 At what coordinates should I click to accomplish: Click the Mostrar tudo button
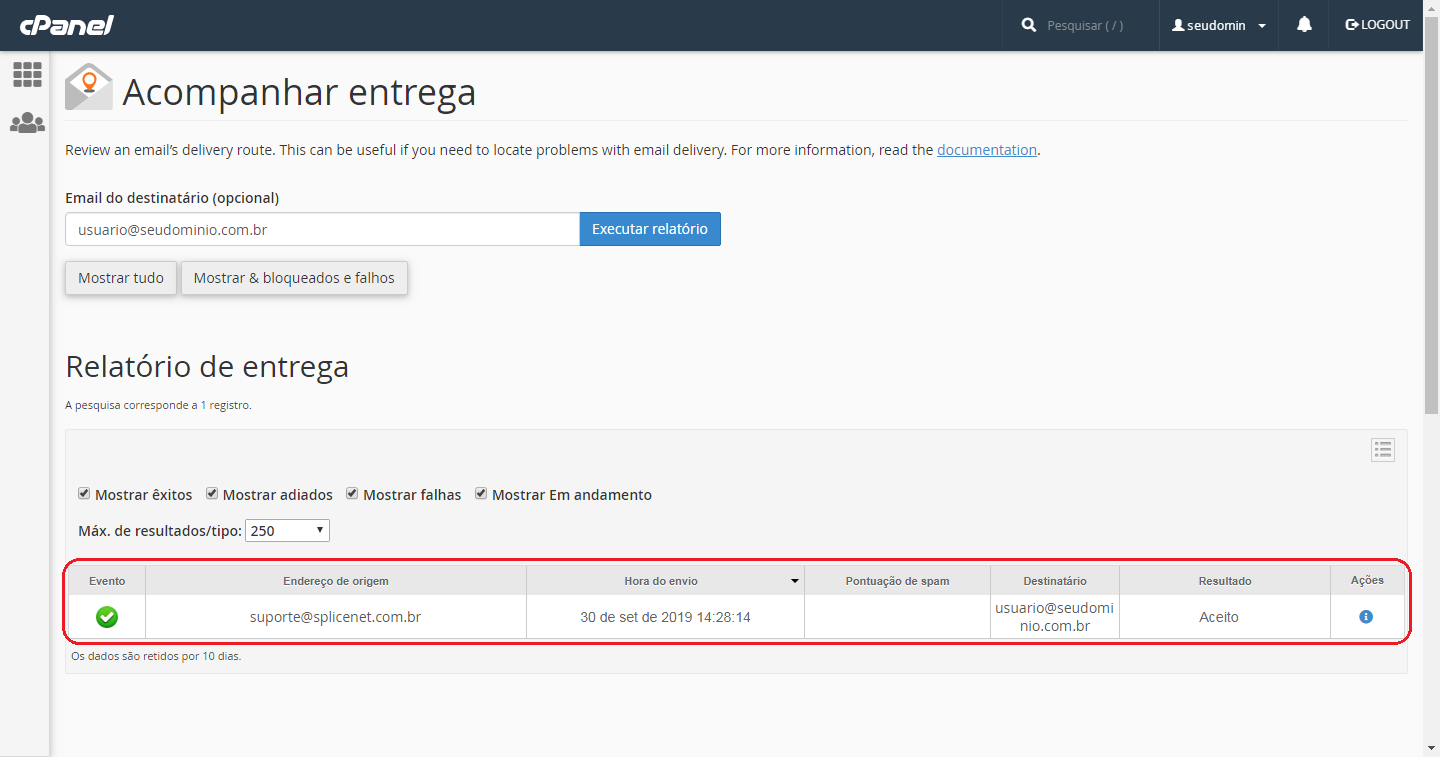(121, 278)
